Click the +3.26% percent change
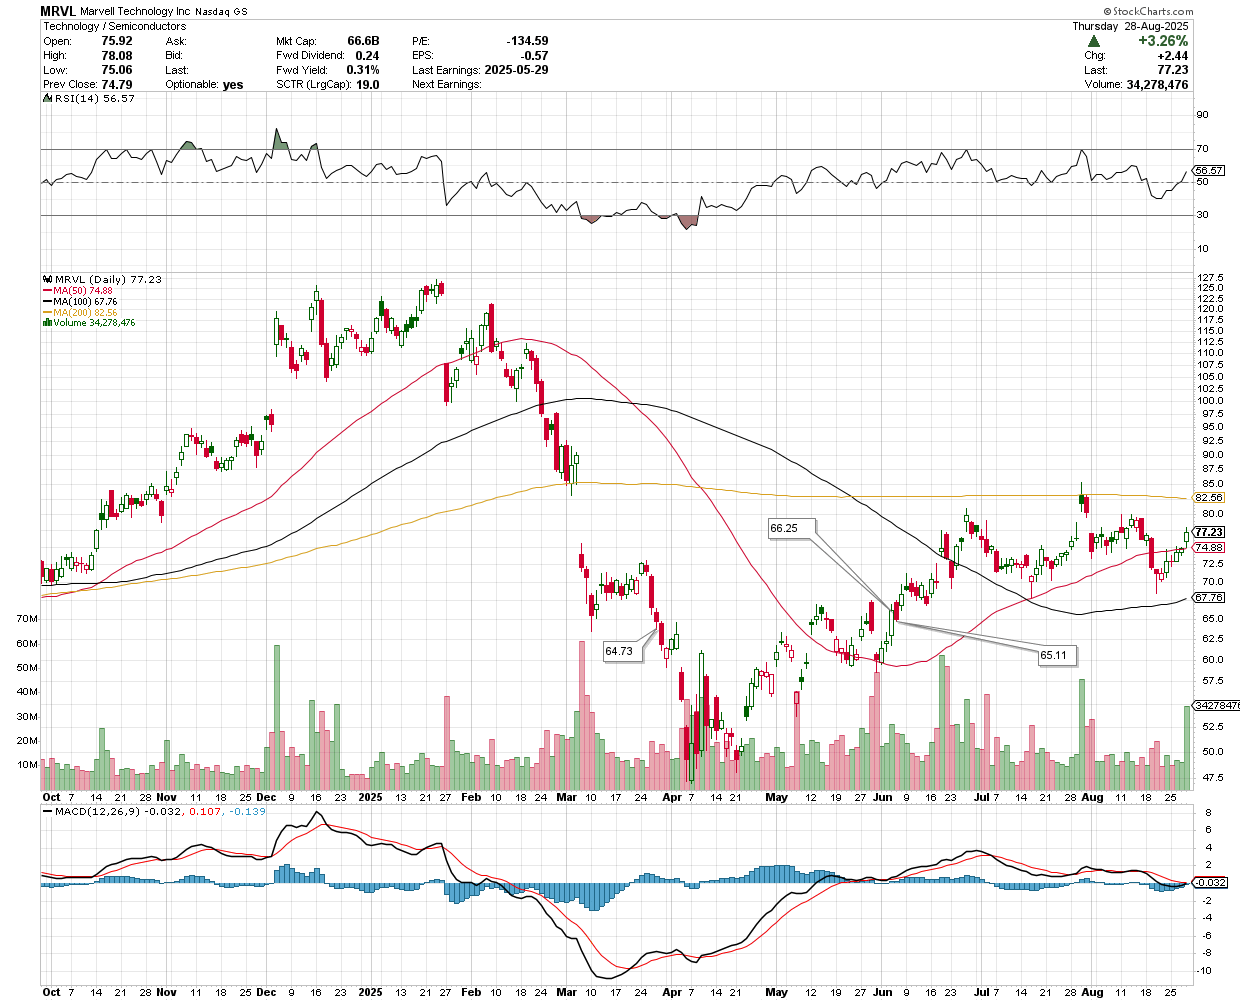Viewport: 1240px width, 1001px height. click(x=1163, y=41)
